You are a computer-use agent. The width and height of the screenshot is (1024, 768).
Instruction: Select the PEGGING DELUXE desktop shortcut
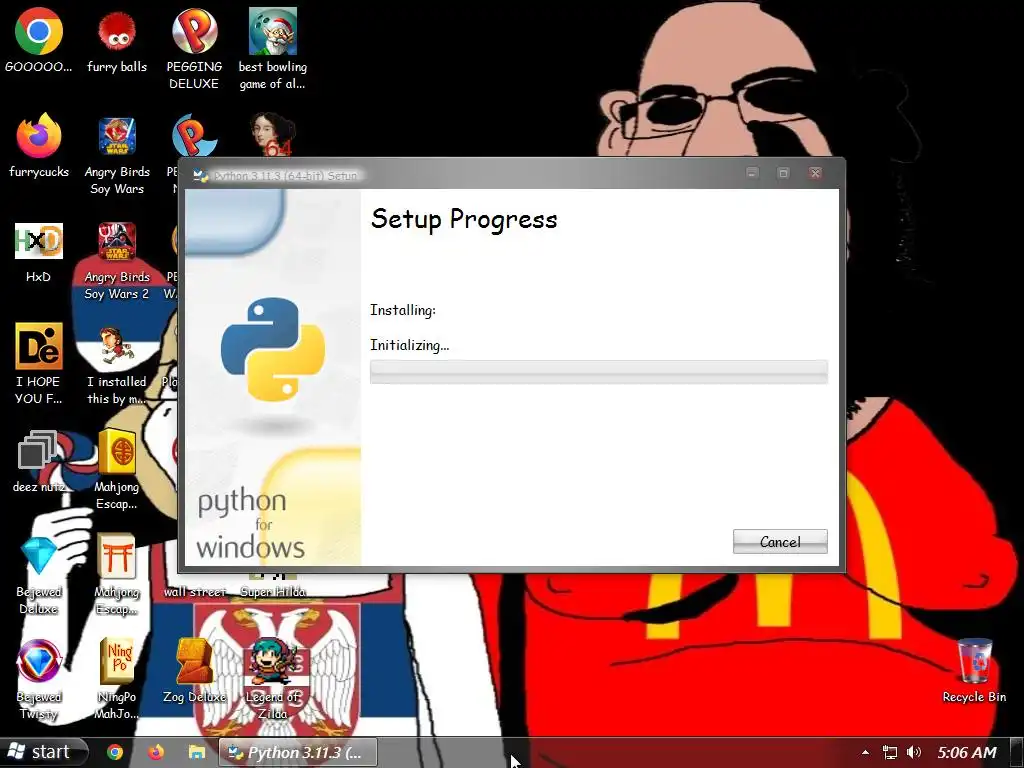(x=194, y=49)
